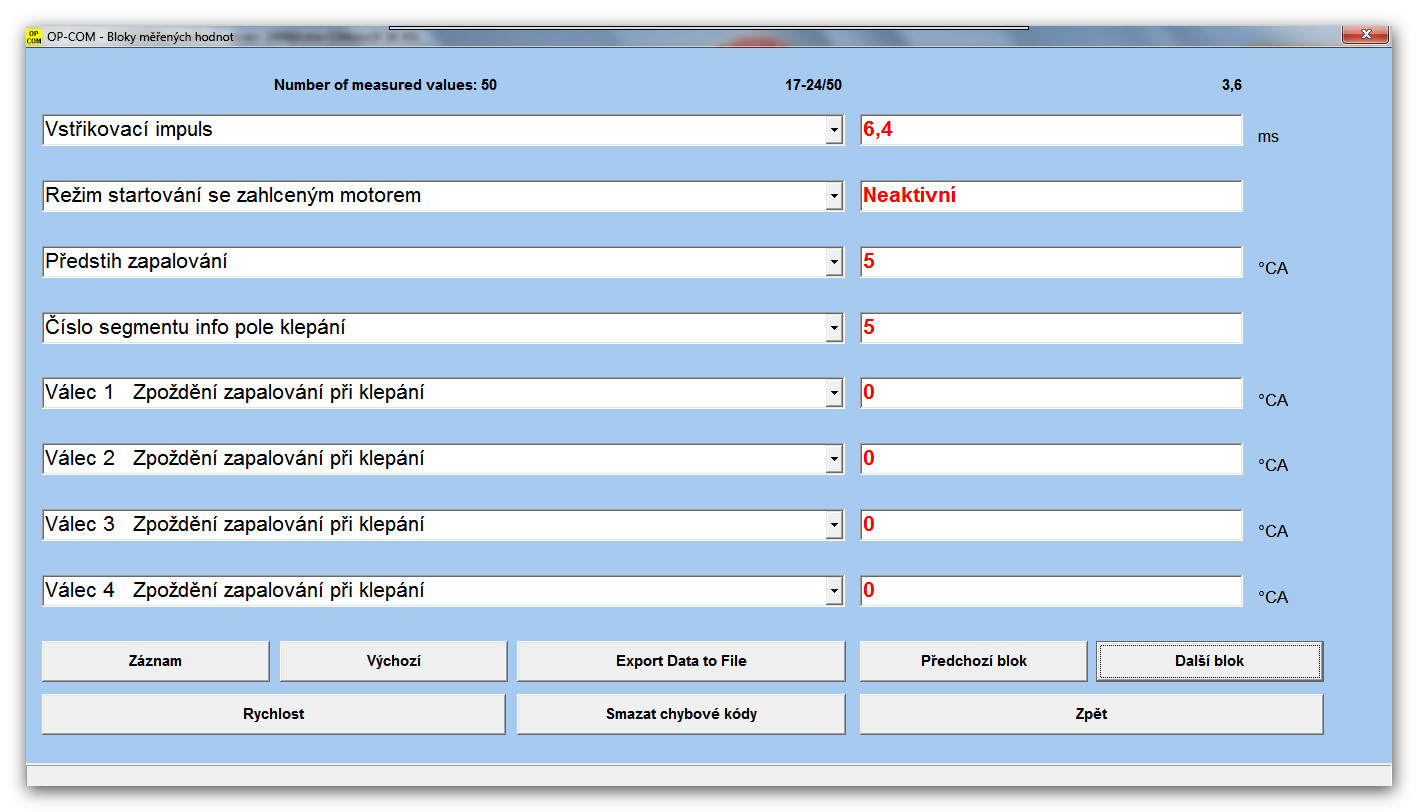Screen dimensions: 1418x812
Task: Open the Vstřikovací impuls dropdown arrow
Action: (x=834, y=131)
